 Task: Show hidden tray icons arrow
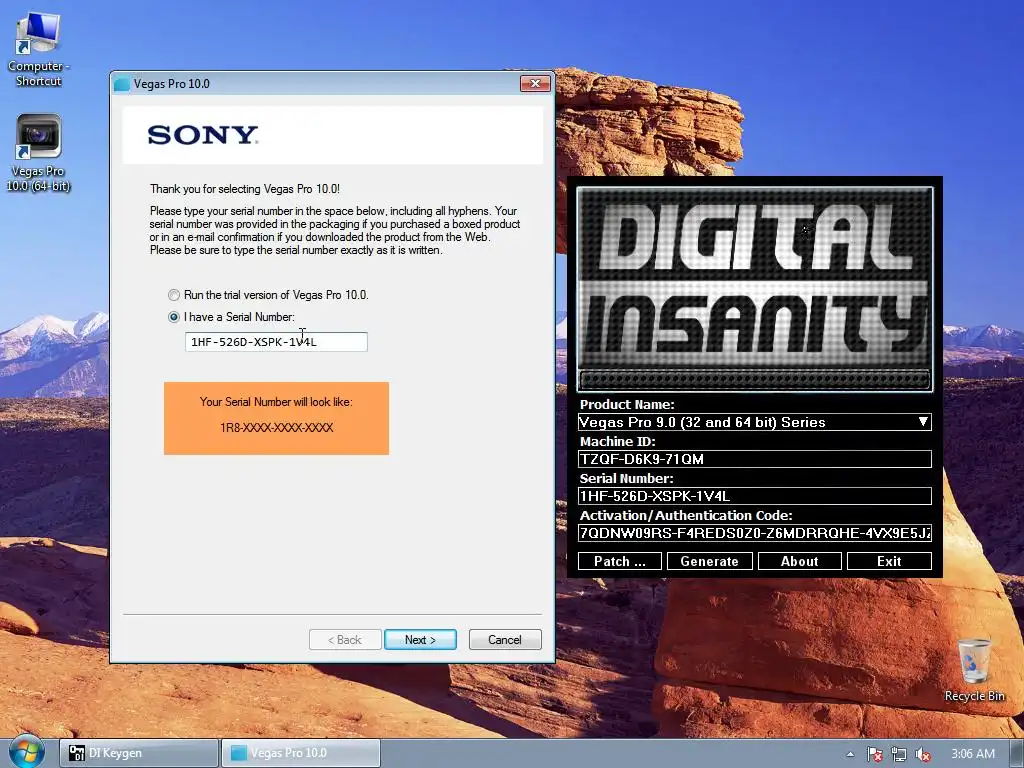click(x=850, y=754)
